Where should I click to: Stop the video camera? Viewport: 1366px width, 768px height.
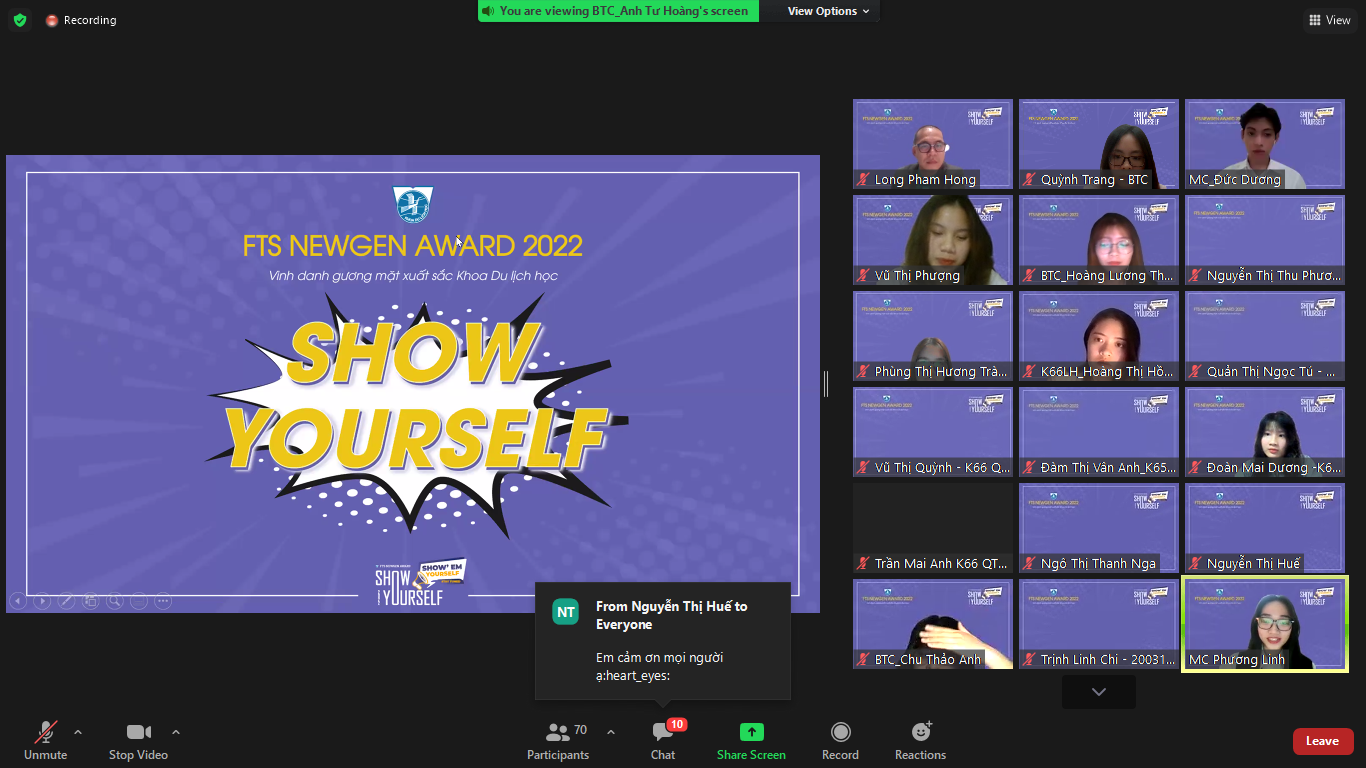[138, 733]
